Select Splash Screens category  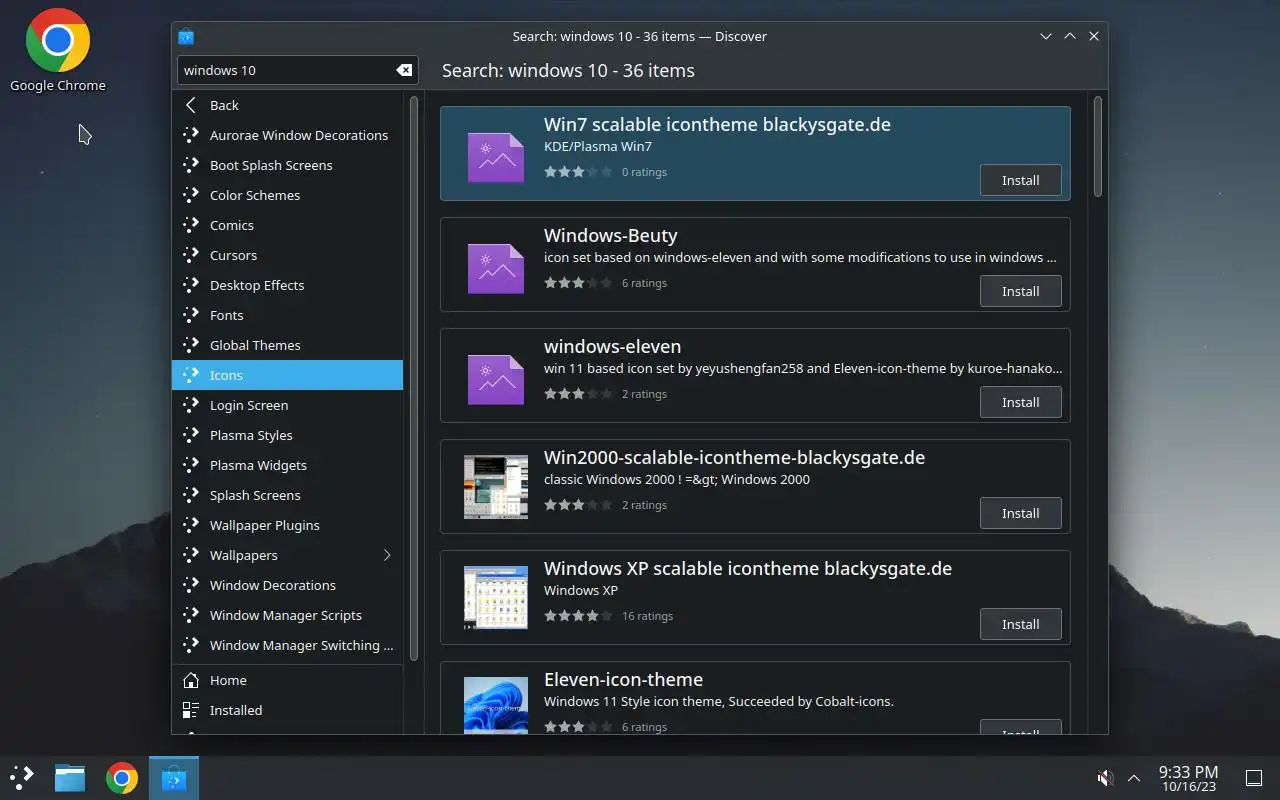(x=288, y=495)
